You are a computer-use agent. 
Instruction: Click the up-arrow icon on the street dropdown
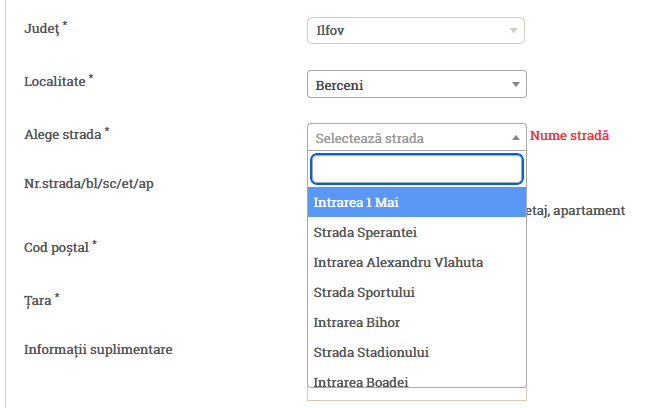(515, 138)
